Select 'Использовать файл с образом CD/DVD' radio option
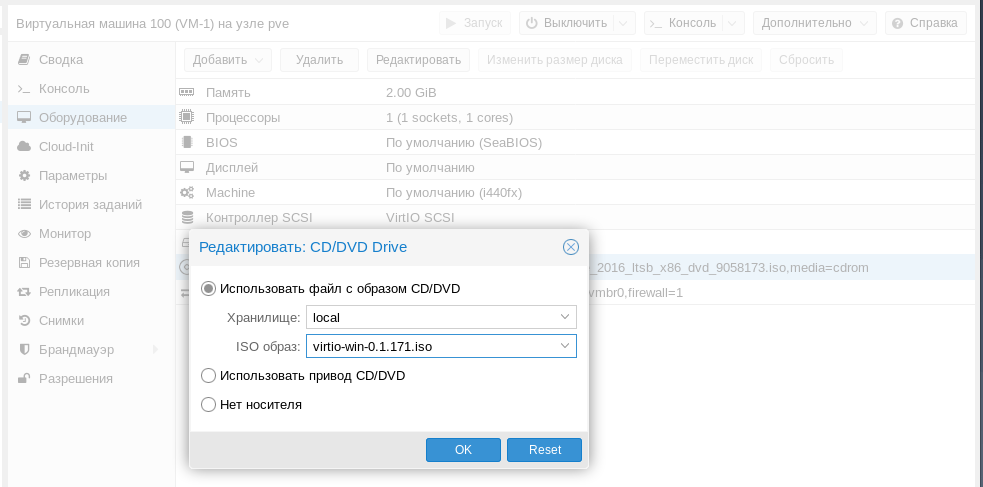 point(208,289)
